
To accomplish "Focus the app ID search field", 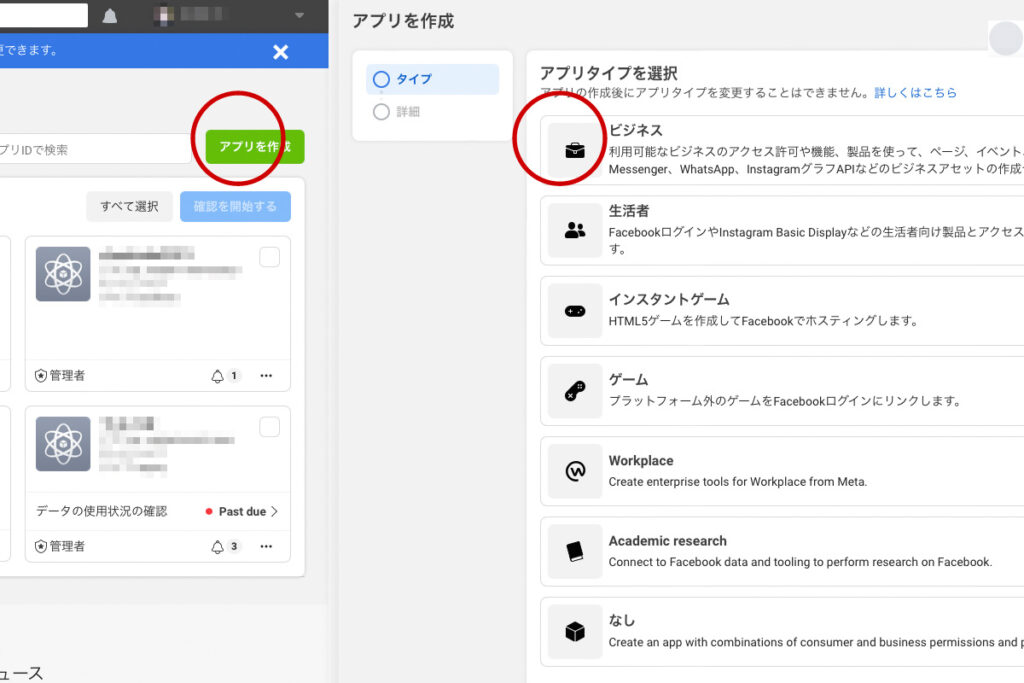I will click(95, 150).
